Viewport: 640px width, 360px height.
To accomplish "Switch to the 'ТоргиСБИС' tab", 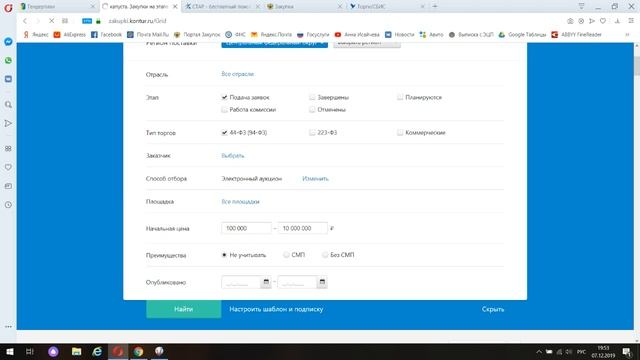I will tap(387, 7).
